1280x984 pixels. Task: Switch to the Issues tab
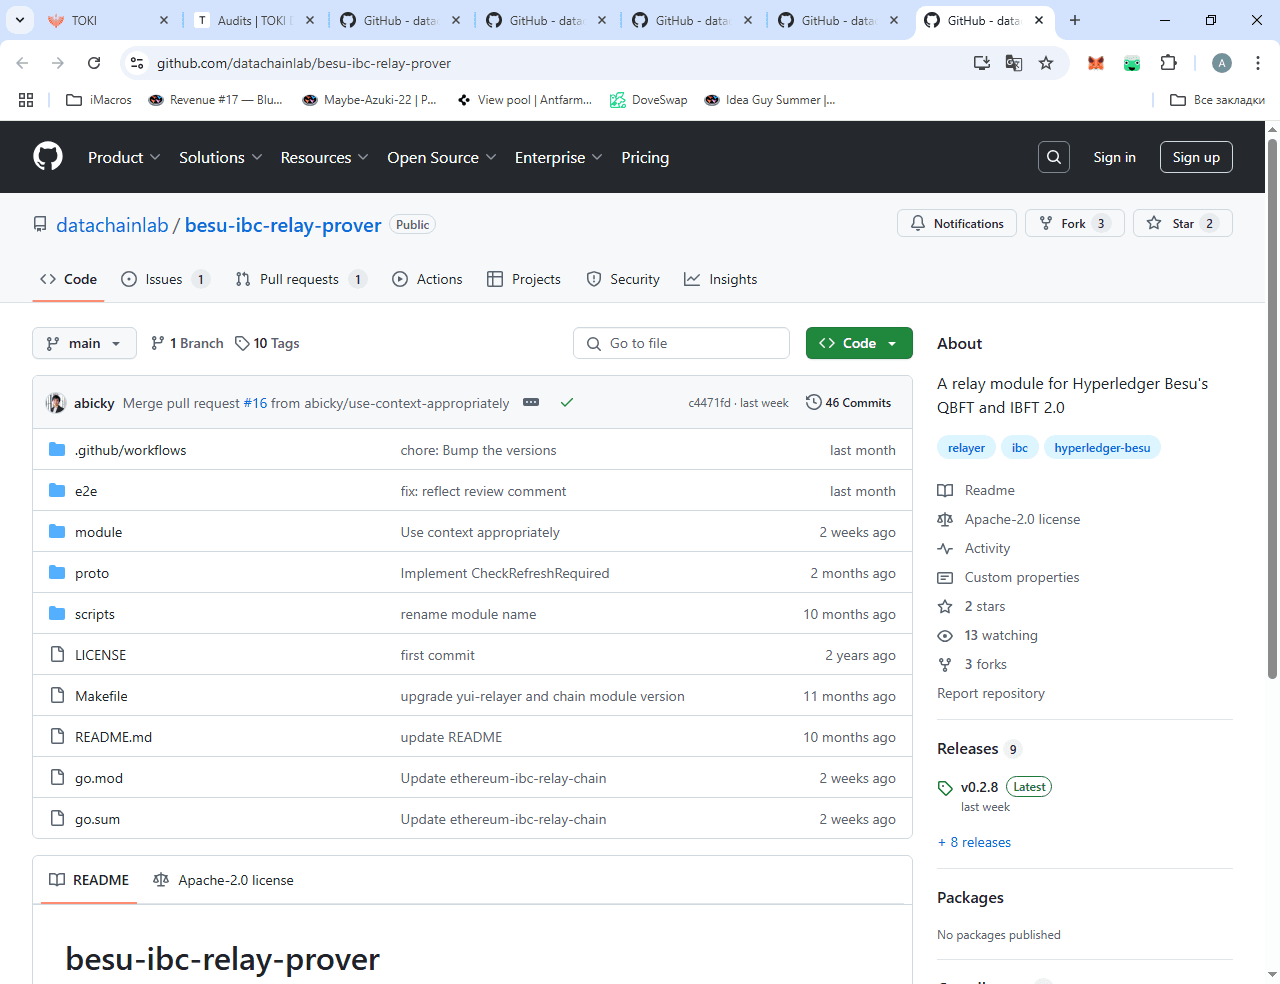tap(165, 279)
